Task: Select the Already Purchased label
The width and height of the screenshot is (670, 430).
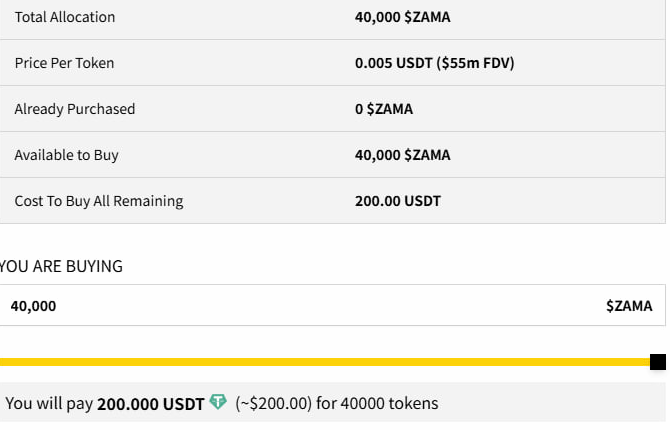Action: (x=74, y=109)
